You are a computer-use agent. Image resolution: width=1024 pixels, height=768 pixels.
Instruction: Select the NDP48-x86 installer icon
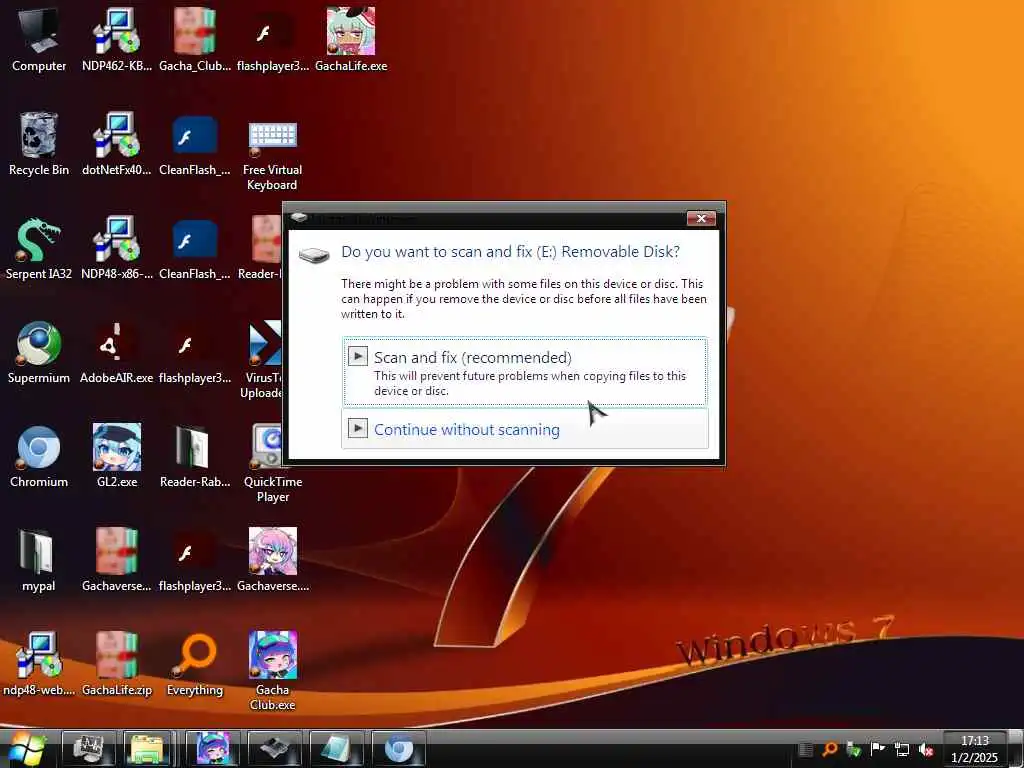click(x=116, y=248)
